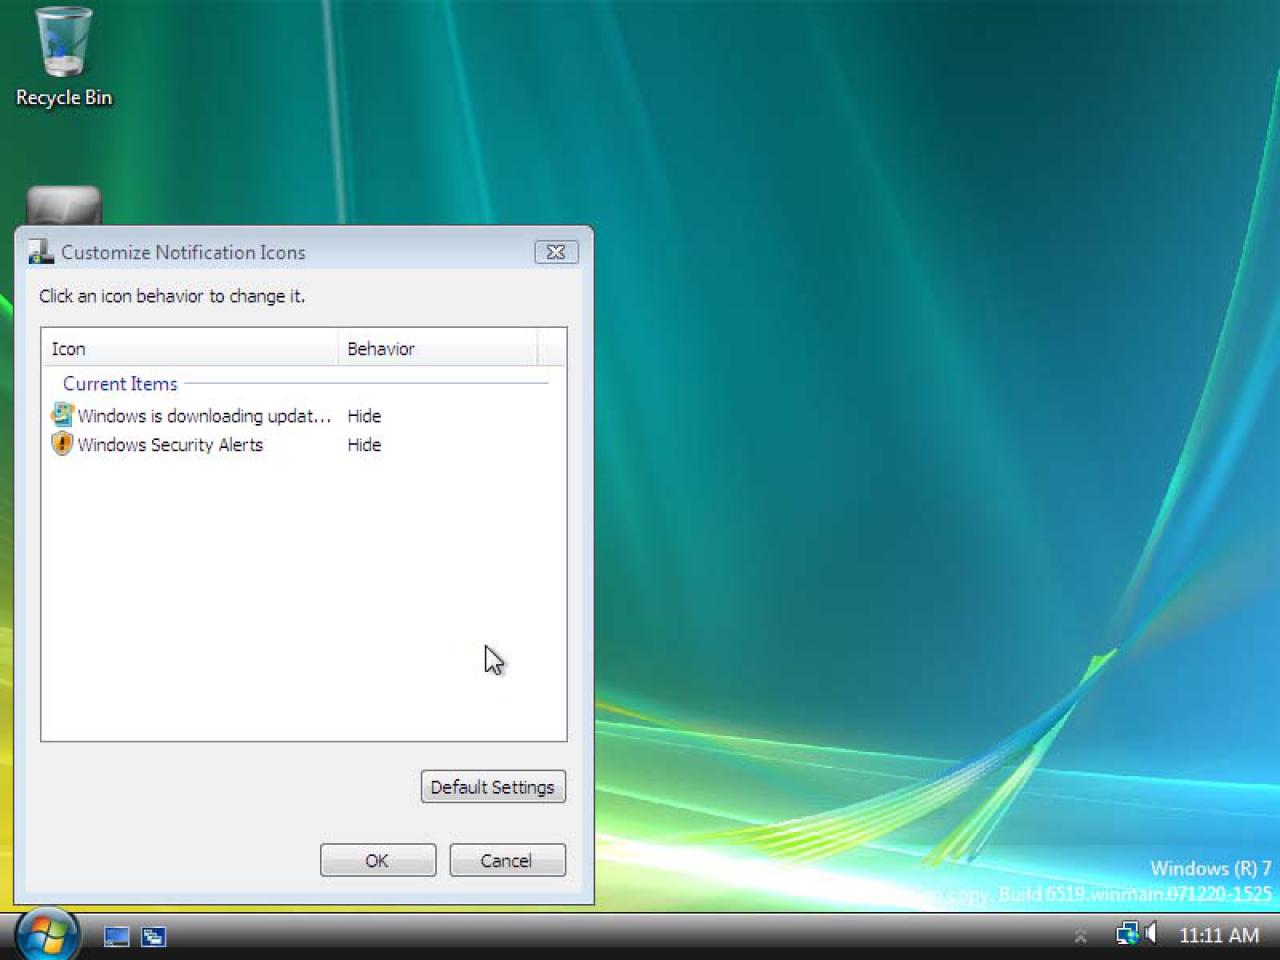Collapse the Current Items group header

pyautogui.click(x=120, y=383)
